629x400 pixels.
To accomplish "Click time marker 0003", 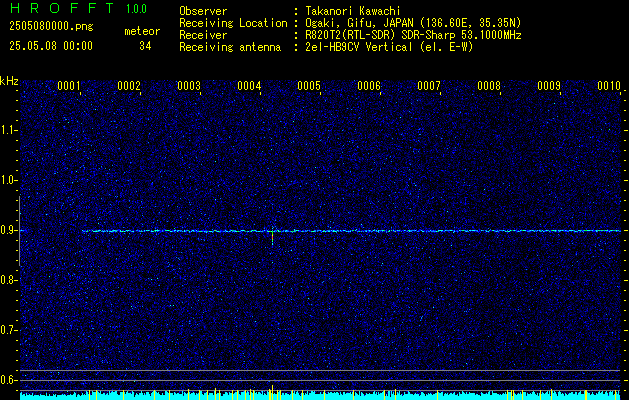I will pyautogui.click(x=189, y=86).
